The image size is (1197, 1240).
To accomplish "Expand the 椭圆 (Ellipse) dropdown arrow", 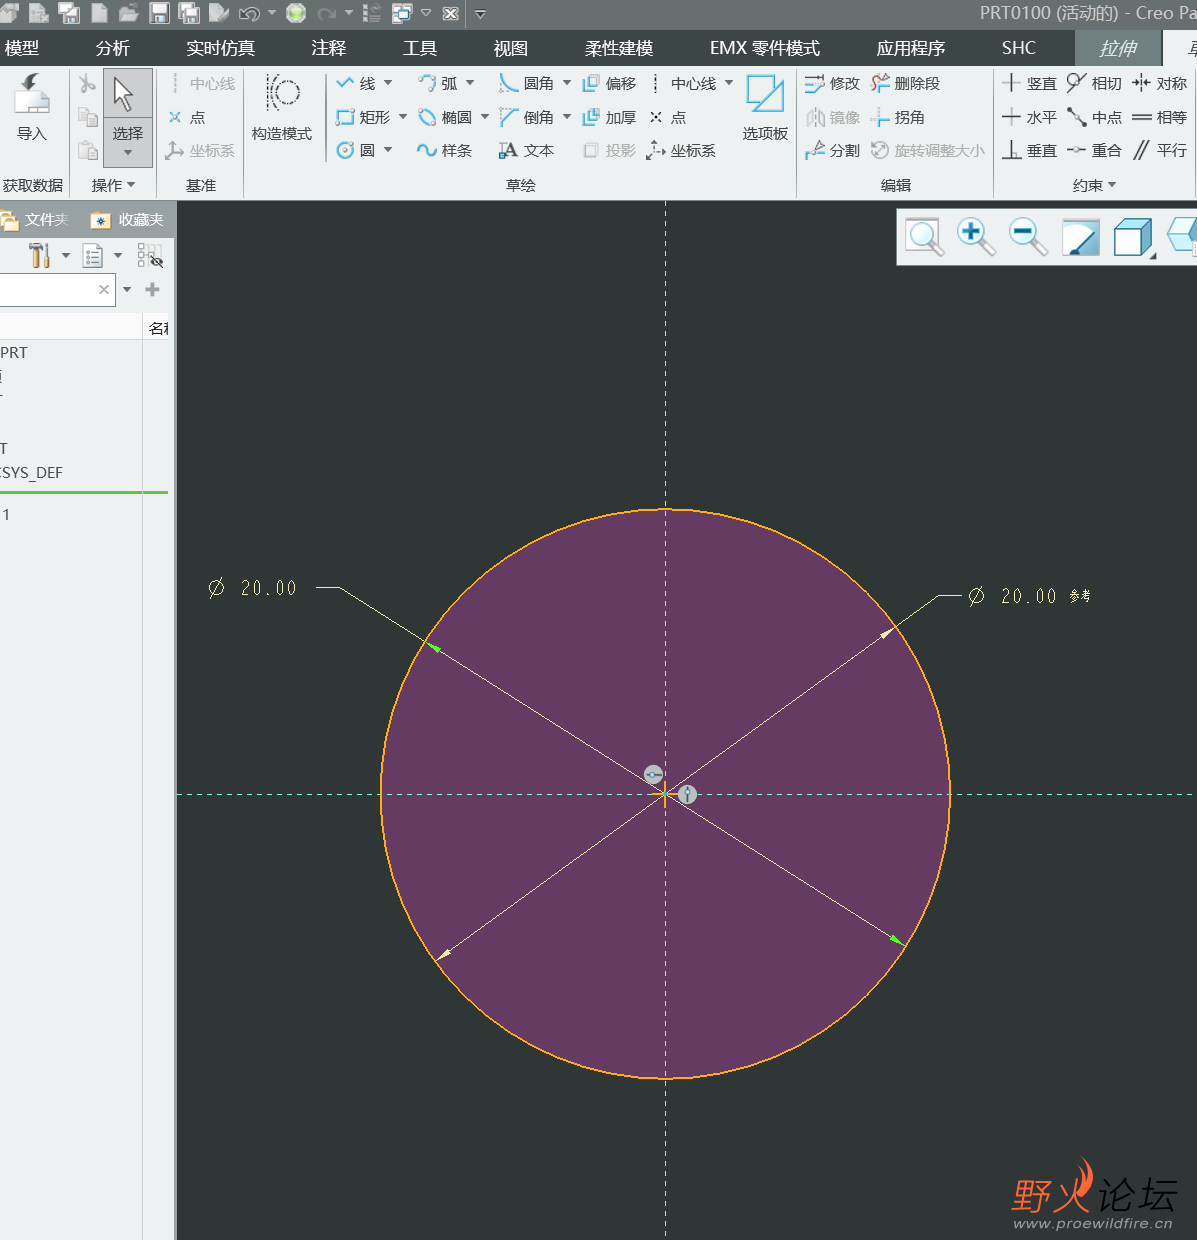I will (x=485, y=117).
